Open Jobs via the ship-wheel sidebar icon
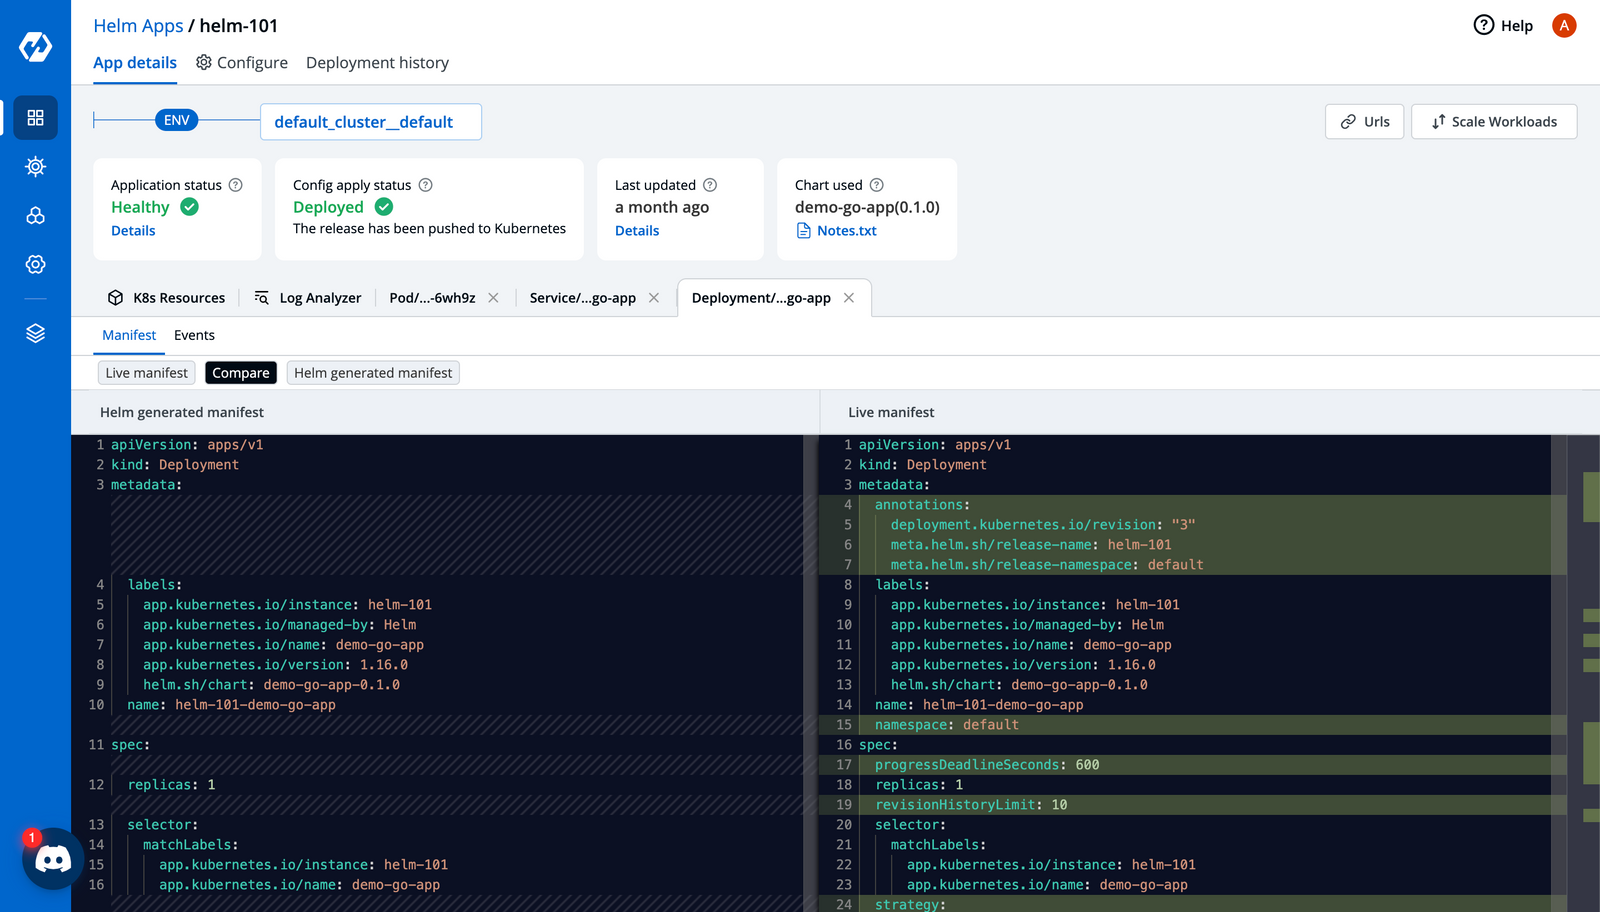This screenshot has width=1600, height=912. coord(35,167)
